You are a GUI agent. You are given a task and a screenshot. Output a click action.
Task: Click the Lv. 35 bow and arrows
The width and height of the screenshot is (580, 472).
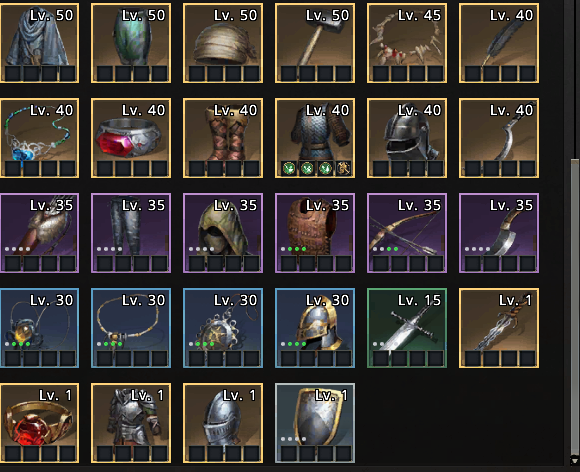[x=407, y=233]
